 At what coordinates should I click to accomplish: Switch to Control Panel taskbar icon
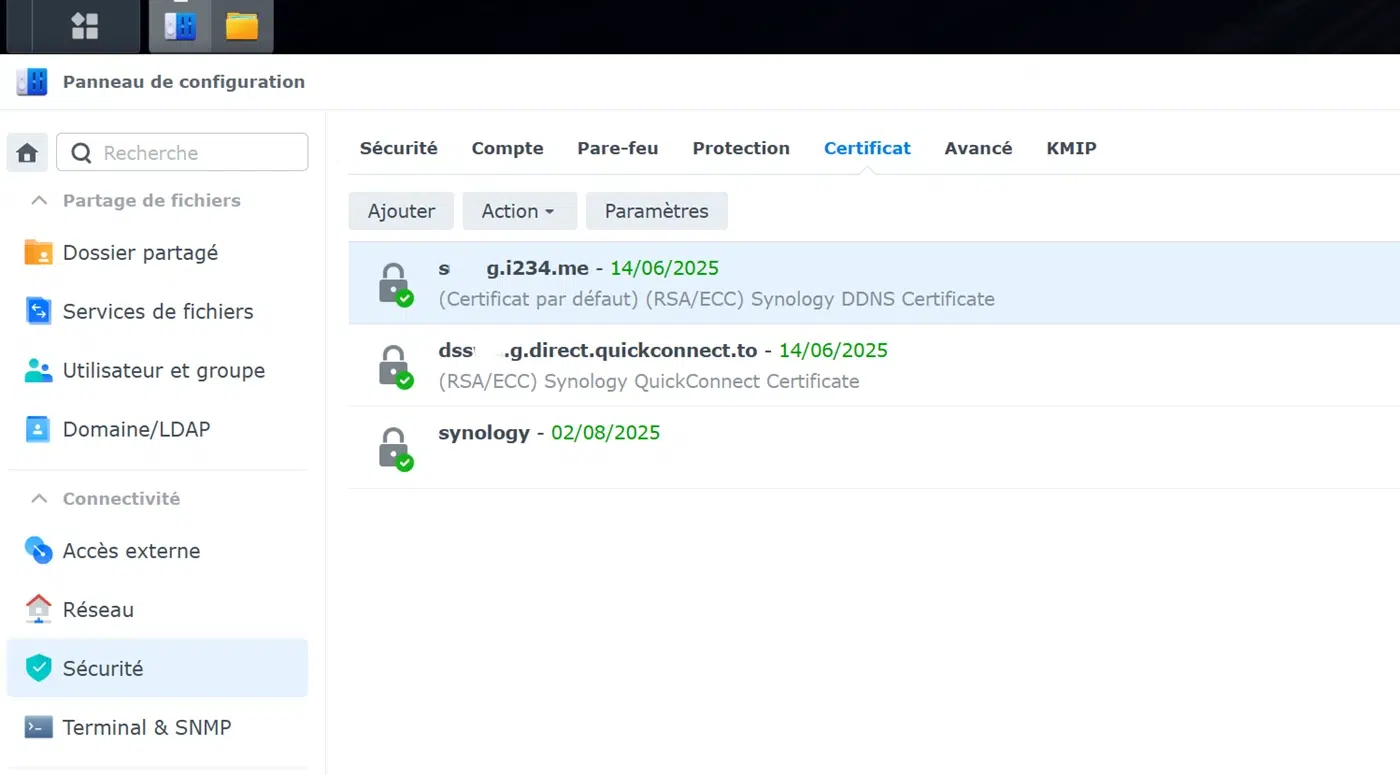tap(180, 26)
